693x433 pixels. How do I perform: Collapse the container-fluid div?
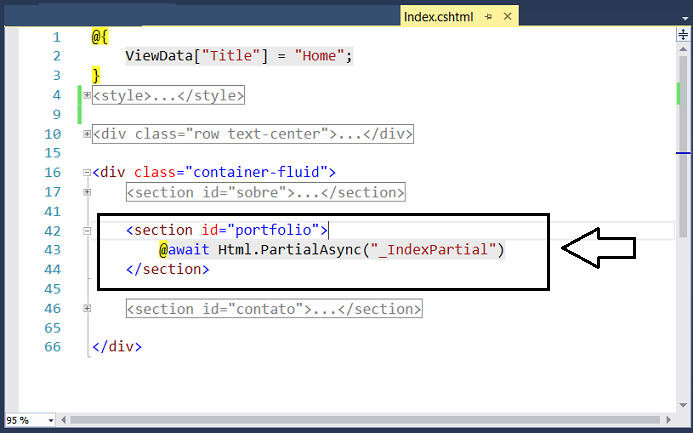click(87, 172)
